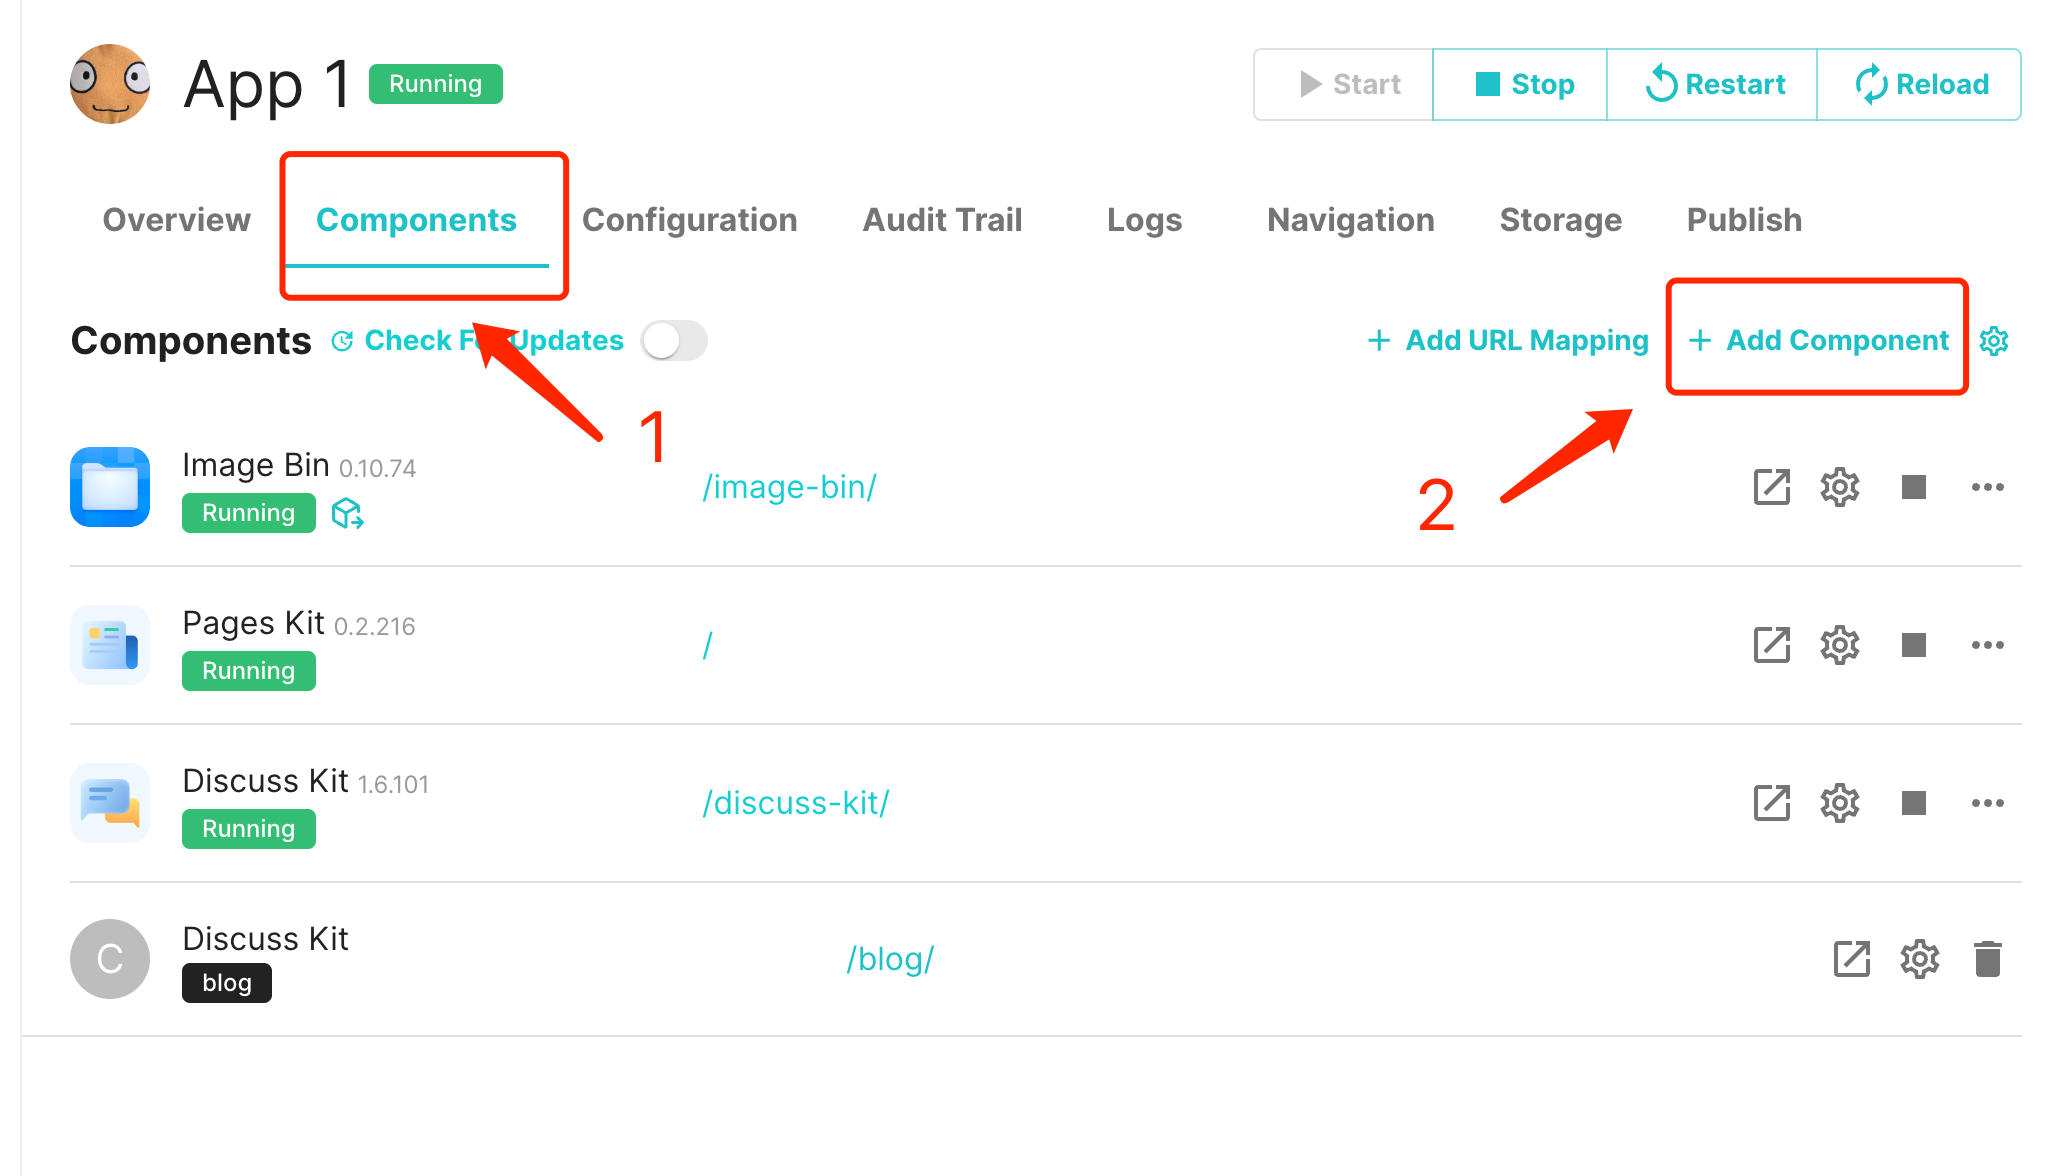Open the blog component settings gear
Image resolution: width=2056 pixels, height=1176 pixels.
point(1919,959)
